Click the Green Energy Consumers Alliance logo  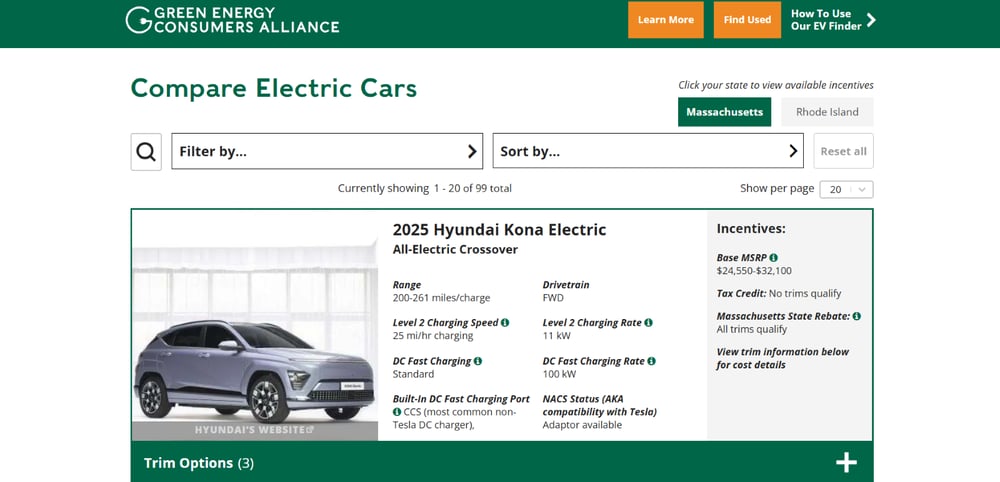click(232, 20)
